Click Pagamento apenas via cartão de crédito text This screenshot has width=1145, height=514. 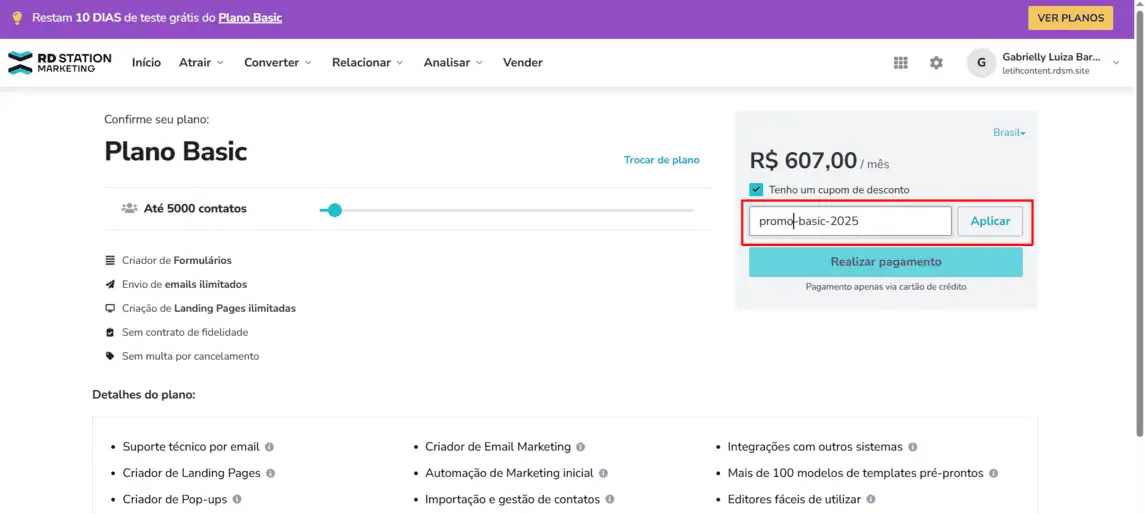point(886,287)
